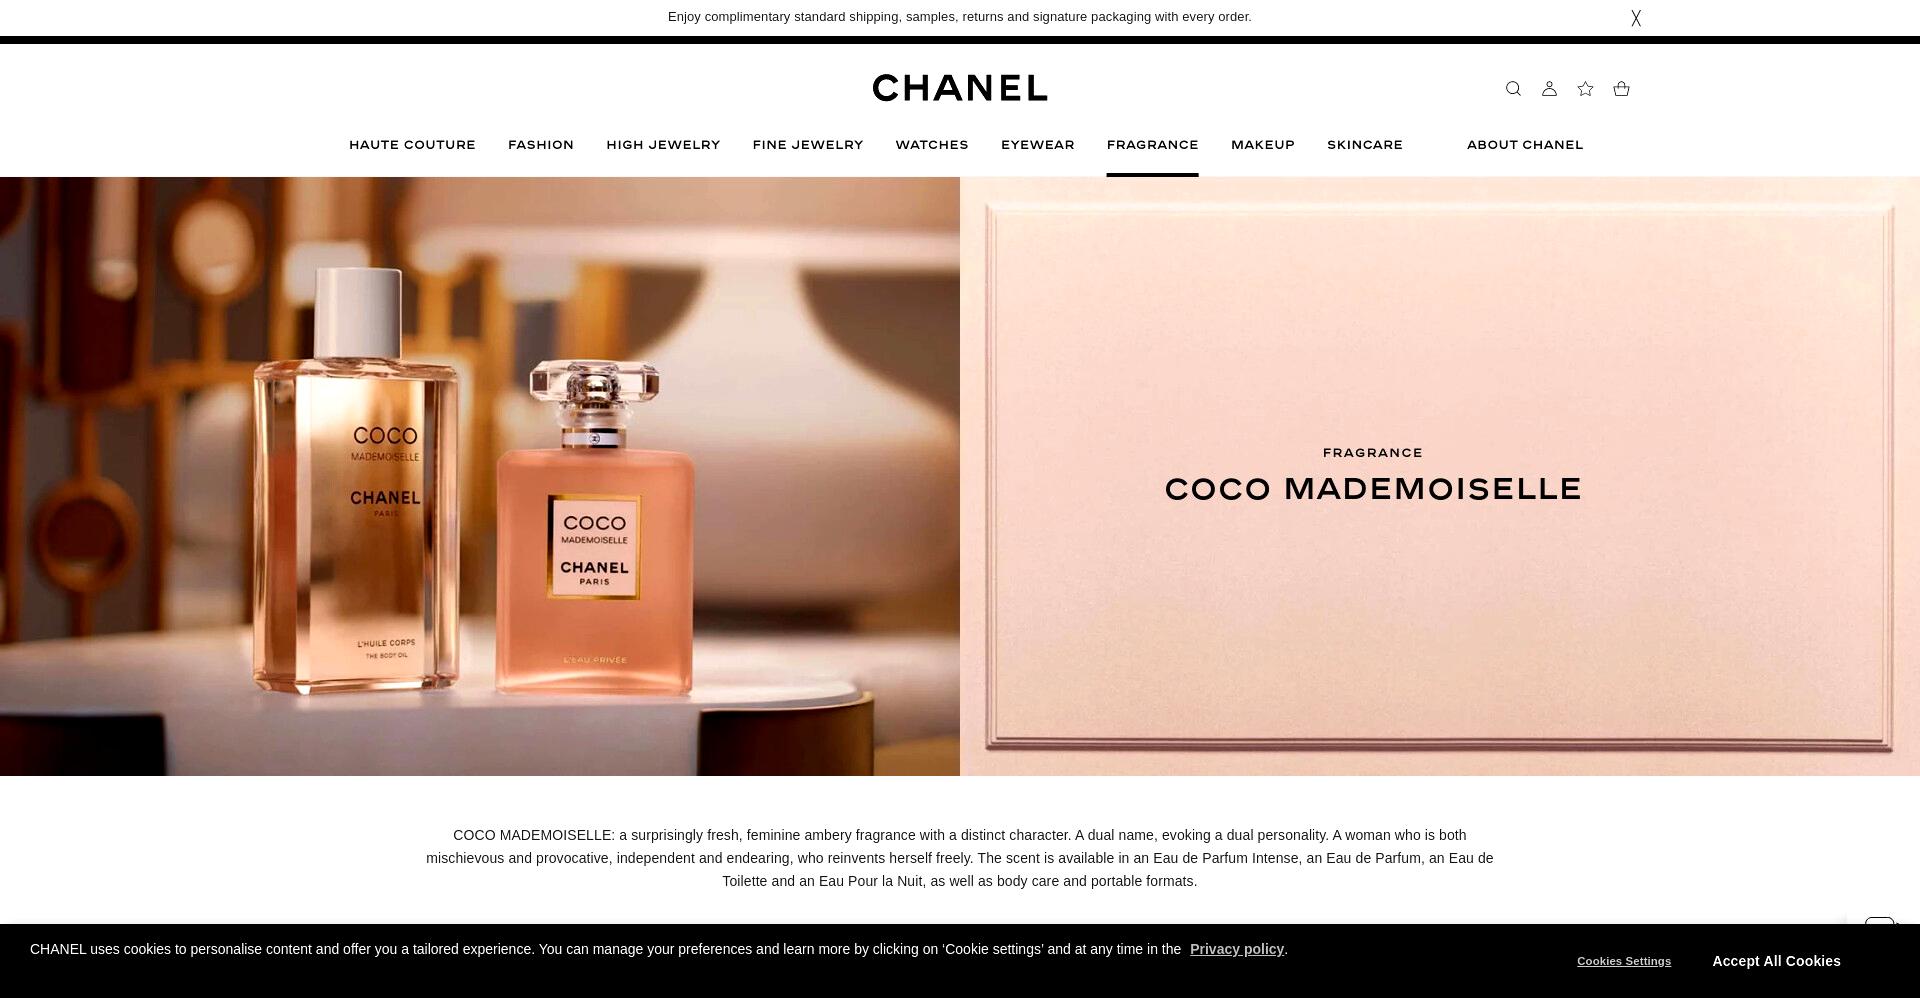This screenshot has height=998, width=1920.
Task: Open the Makeup menu item
Action: click(x=1263, y=145)
